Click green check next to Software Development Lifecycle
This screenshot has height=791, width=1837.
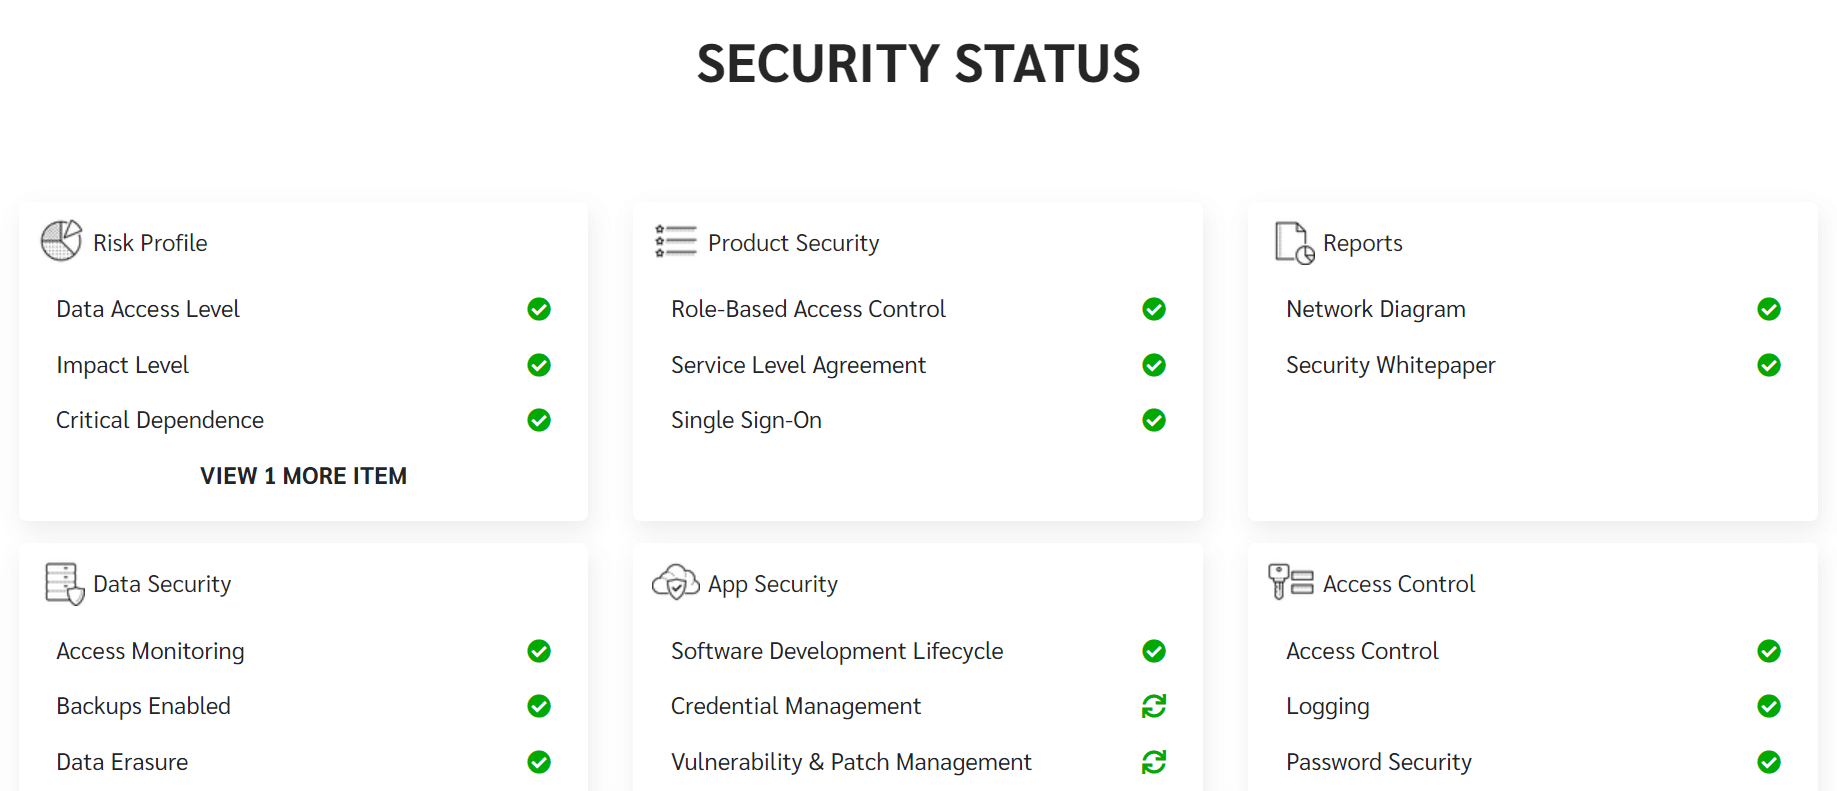pos(1154,651)
